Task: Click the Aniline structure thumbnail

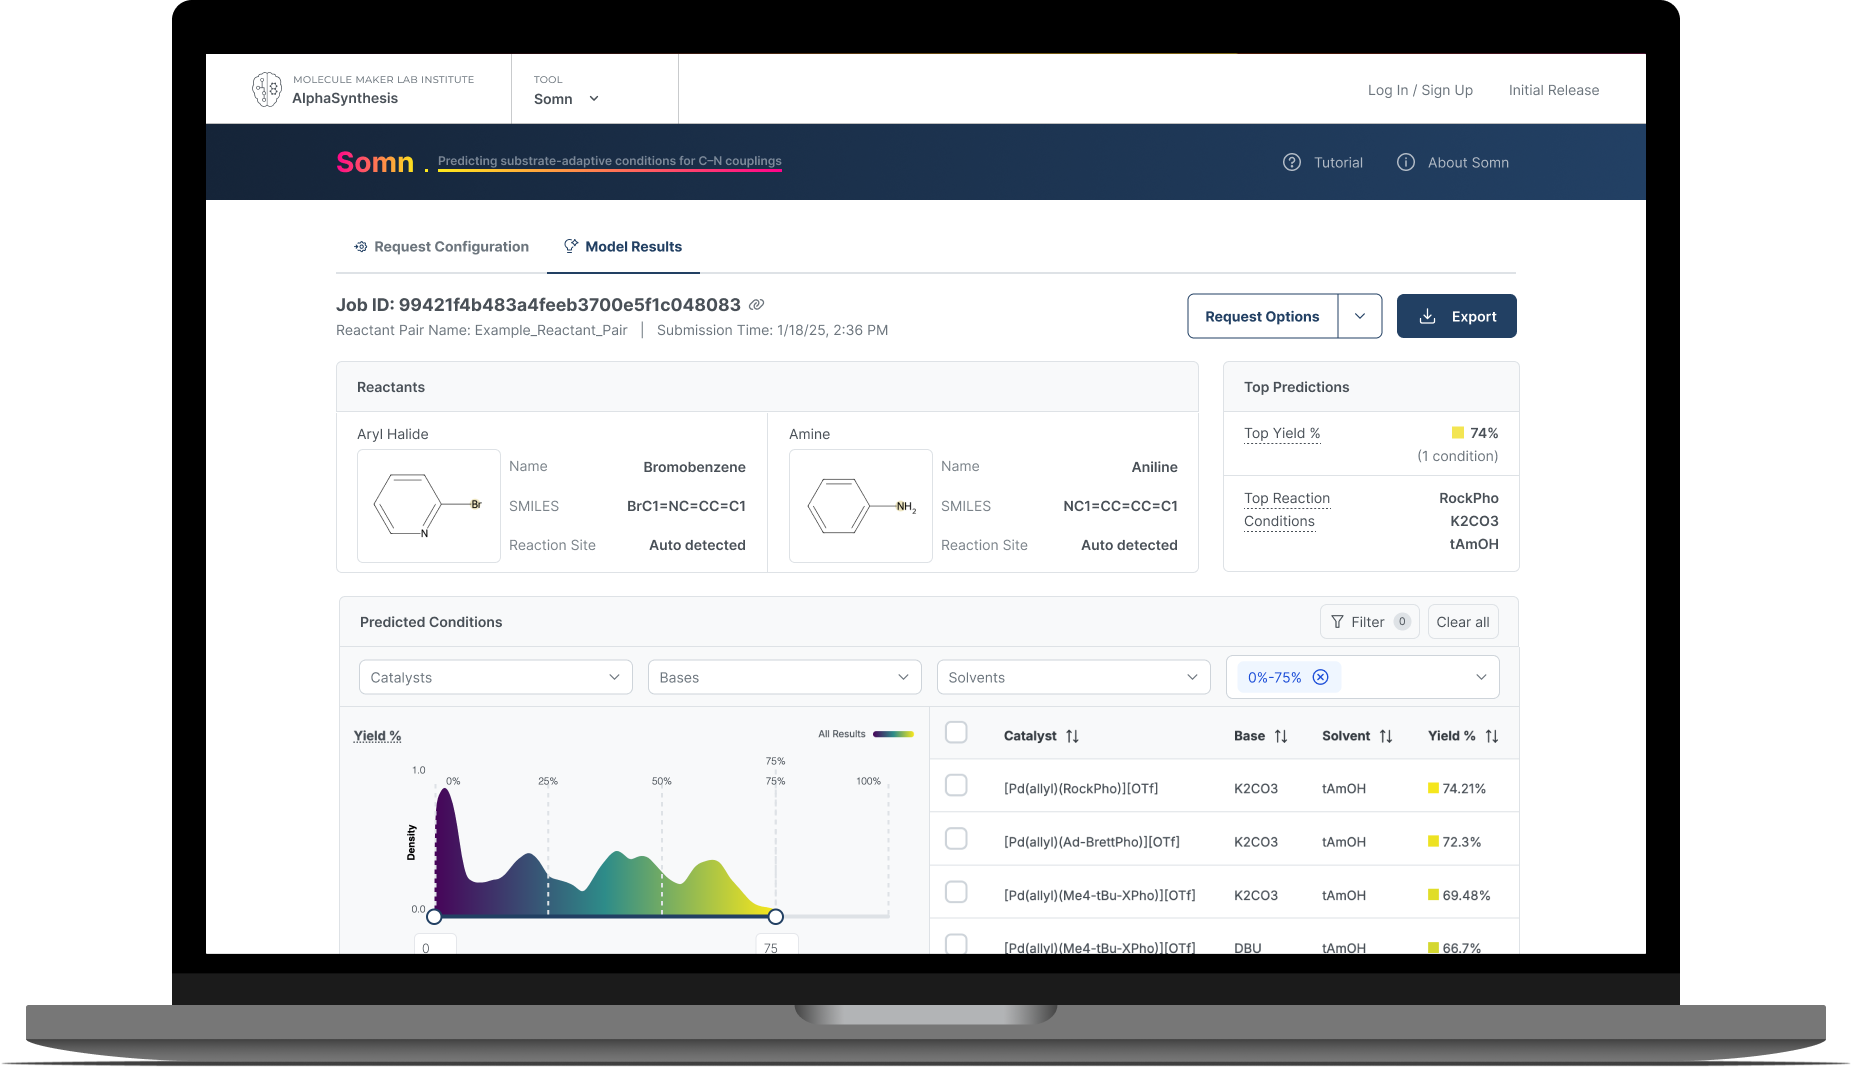Action: tap(861, 506)
